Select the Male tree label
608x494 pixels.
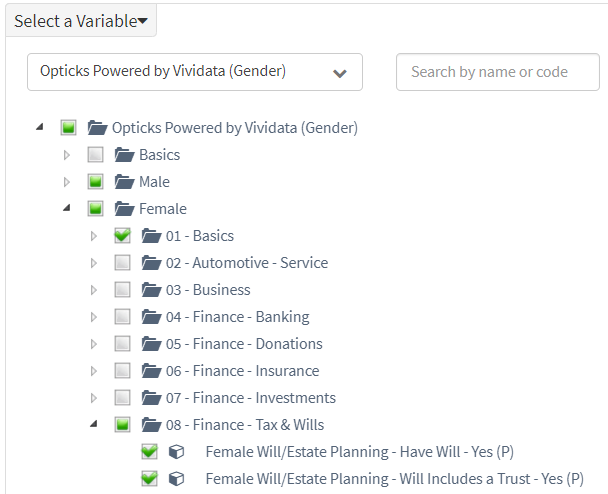coord(154,181)
